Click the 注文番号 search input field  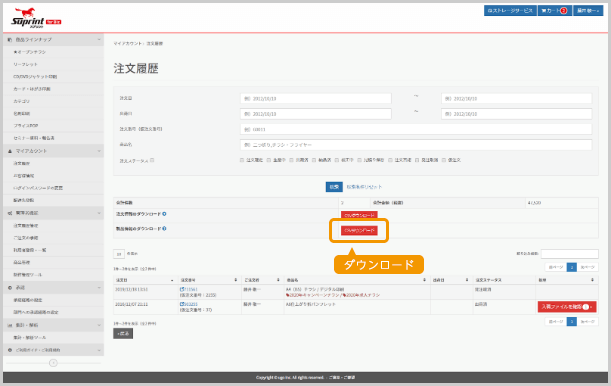[416, 129]
